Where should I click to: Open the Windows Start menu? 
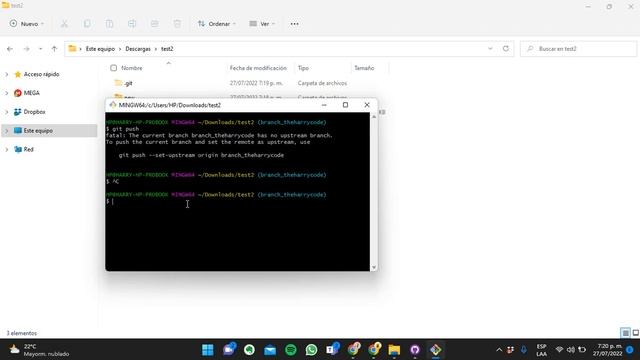[208, 350]
